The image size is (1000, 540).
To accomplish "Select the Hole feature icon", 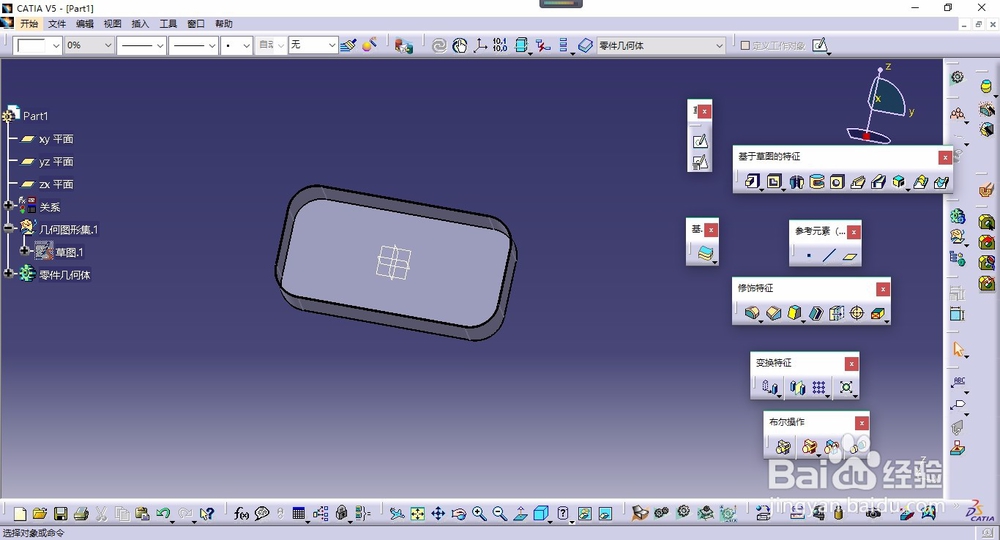I will [837, 182].
